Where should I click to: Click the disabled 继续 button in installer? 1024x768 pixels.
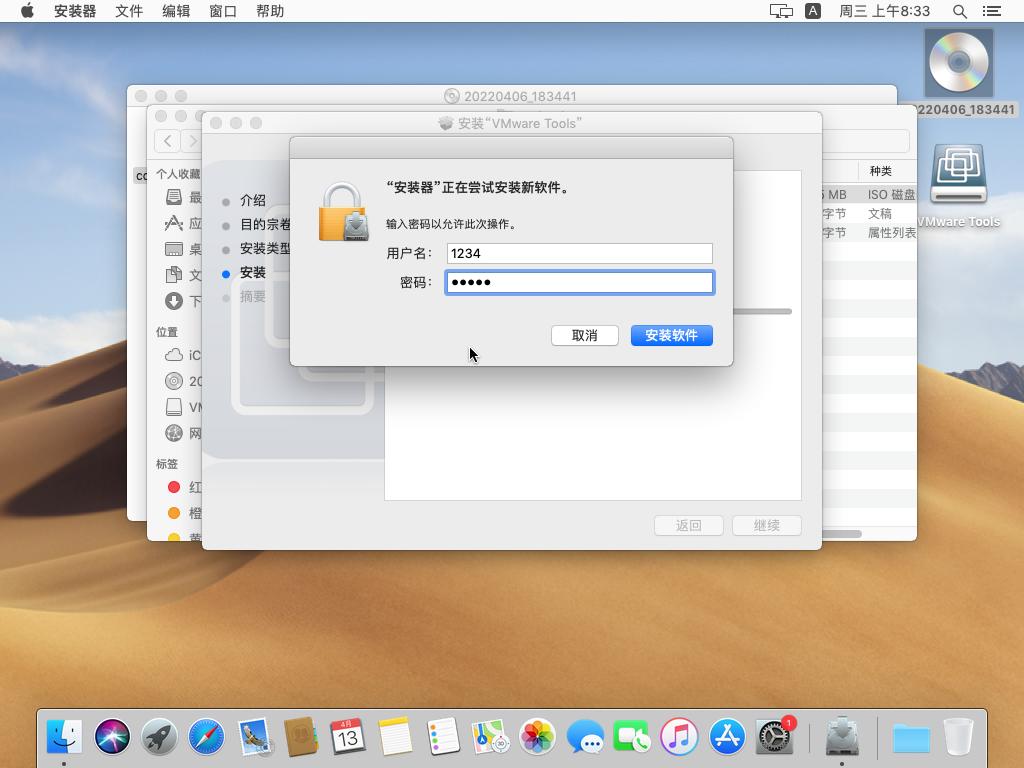click(x=767, y=526)
